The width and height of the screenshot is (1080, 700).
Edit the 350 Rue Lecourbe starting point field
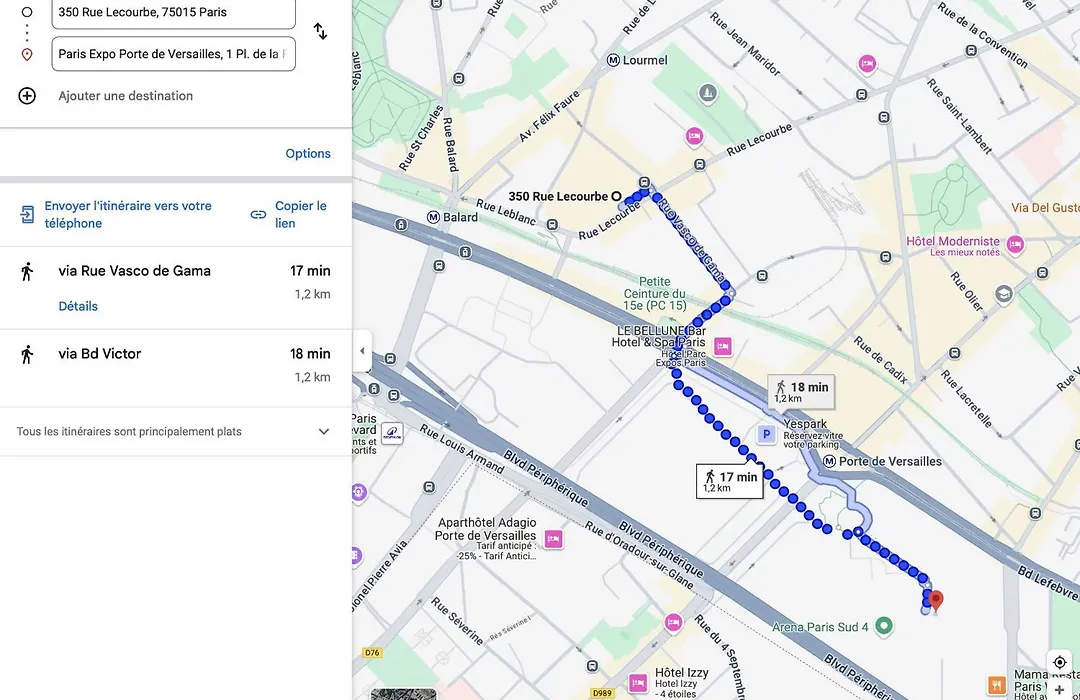coord(174,12)
